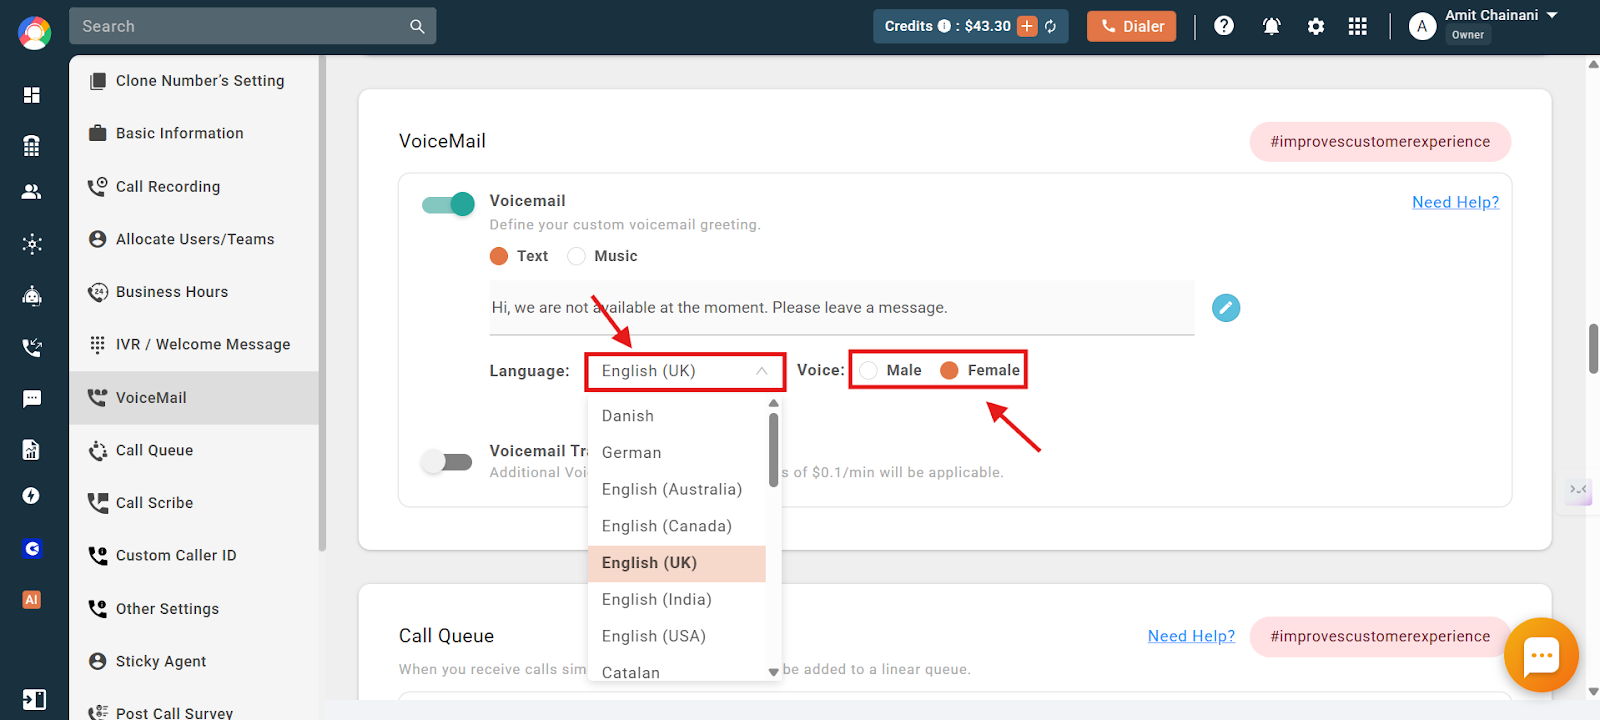Refresh the credits balance
This screenshot has width=1600, height=720.
pos(1051,26)
